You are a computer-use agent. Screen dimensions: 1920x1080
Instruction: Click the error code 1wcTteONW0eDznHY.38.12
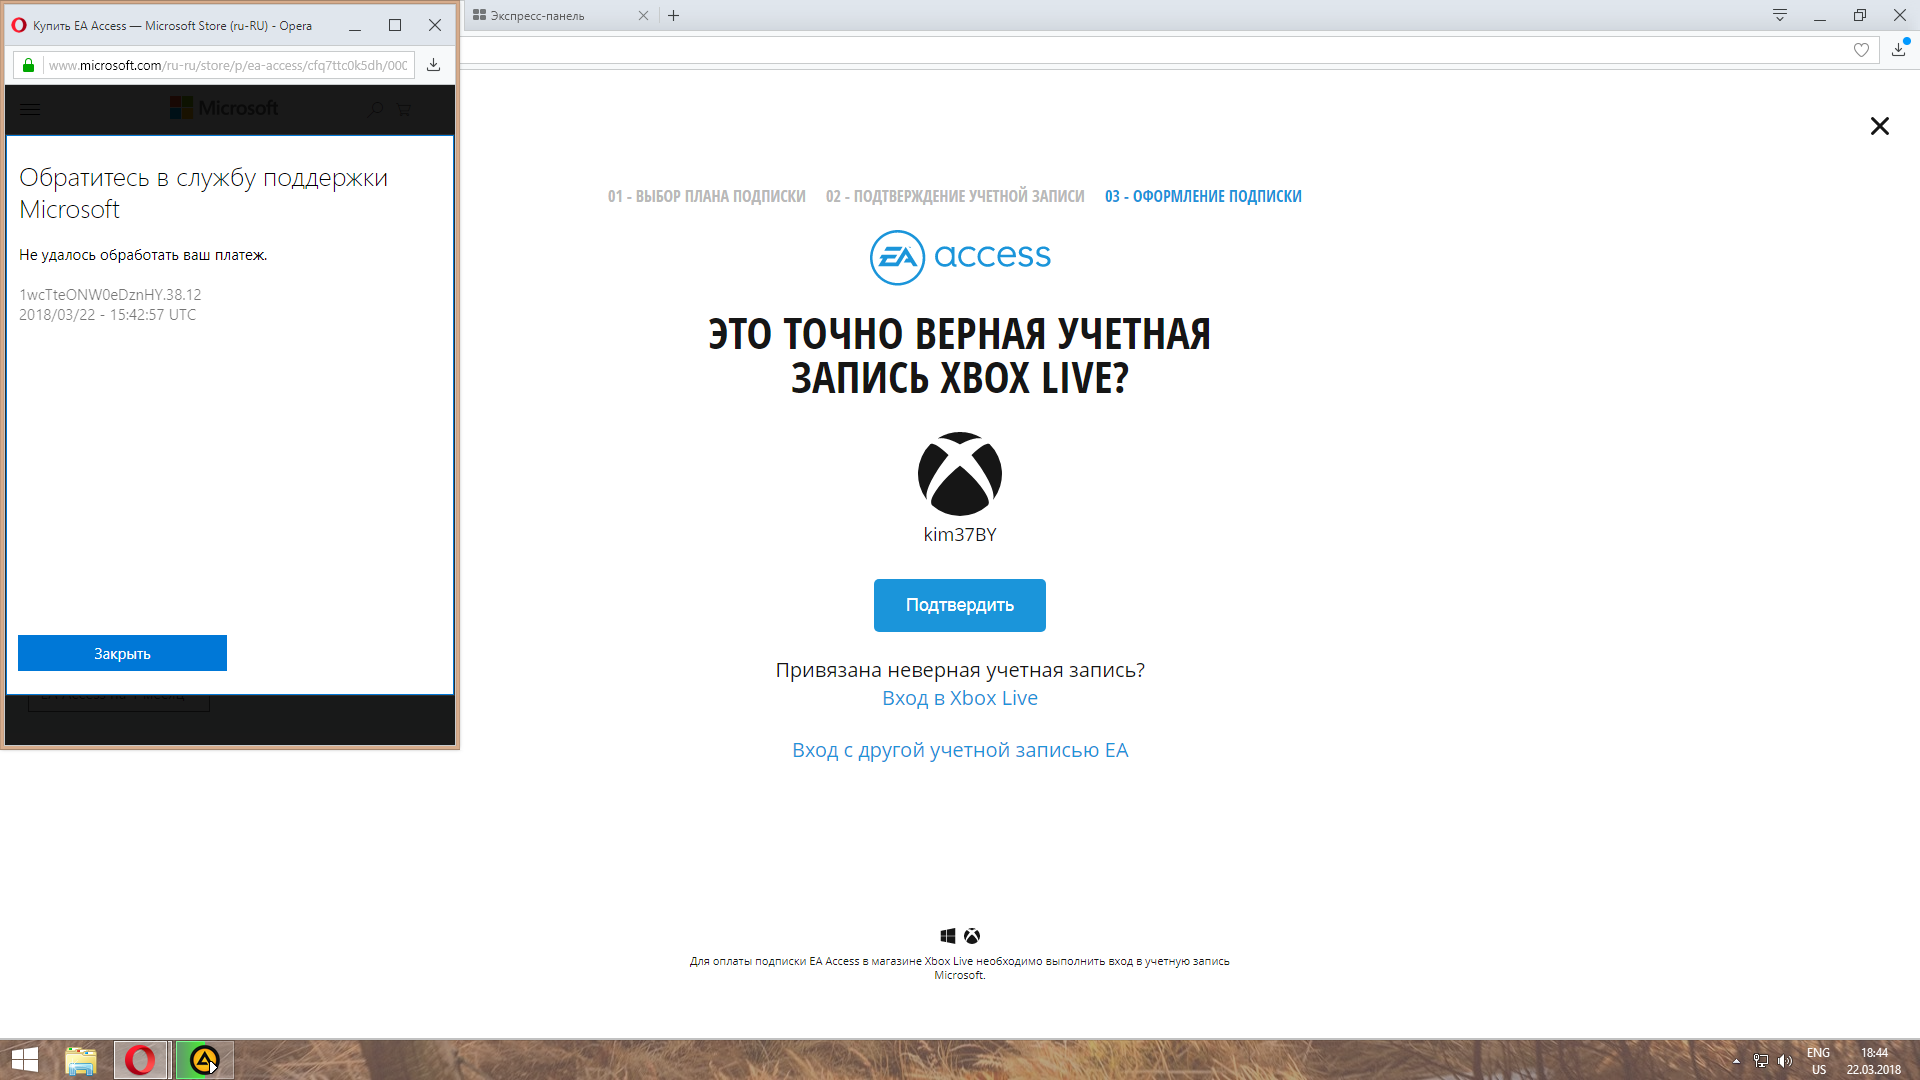coord(110,295)
